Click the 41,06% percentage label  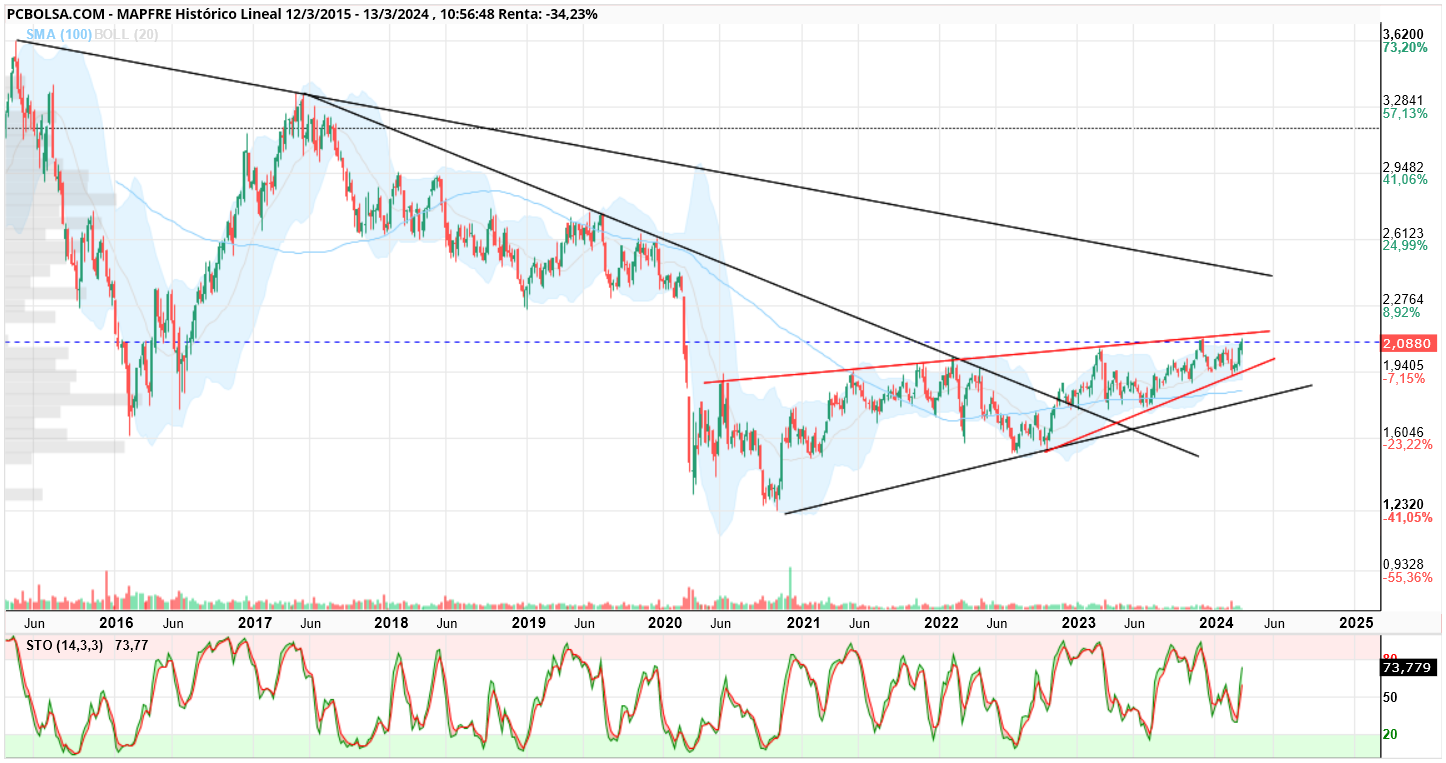click(1404, 180)
